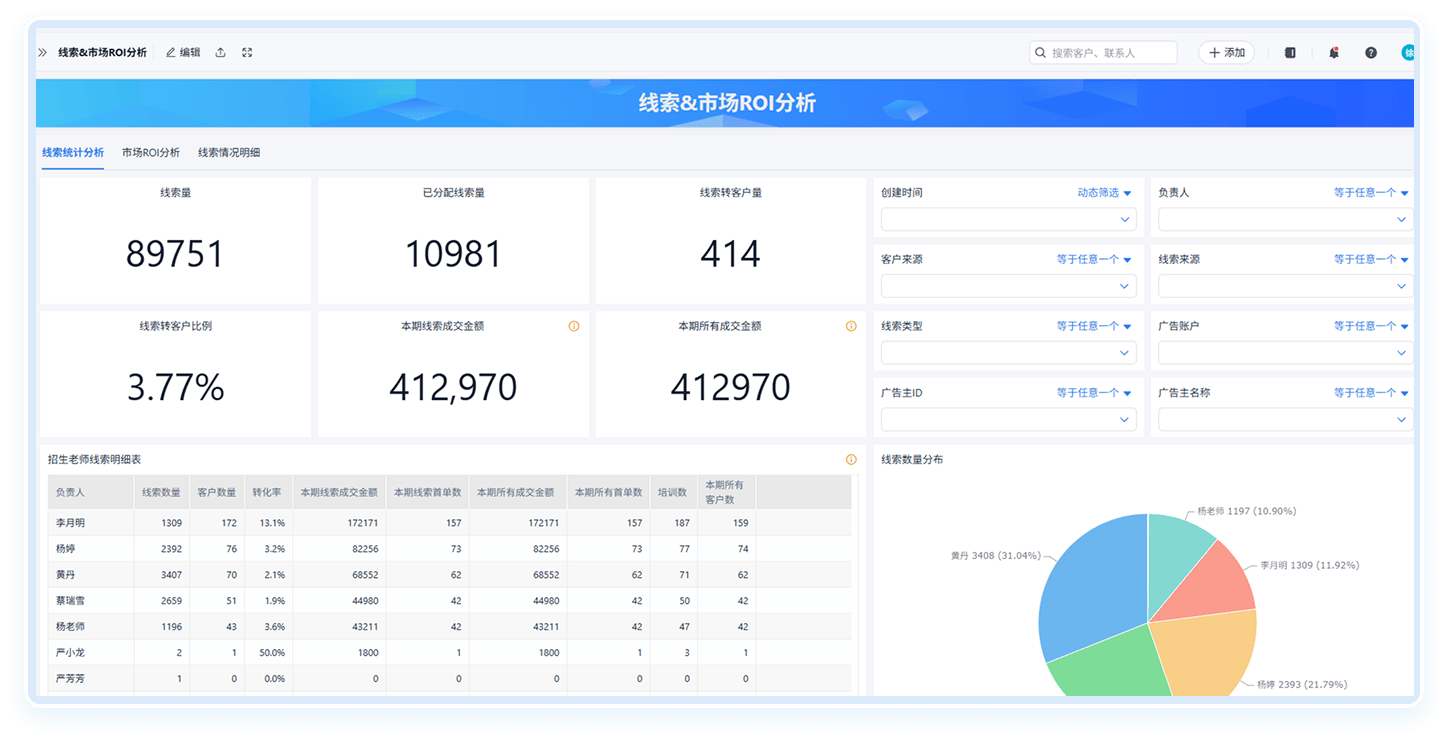The image size is (1448, 740).
Task: Click the share/export icon beside 编辑
Action: pyautogui.click(x=221, y=53)
